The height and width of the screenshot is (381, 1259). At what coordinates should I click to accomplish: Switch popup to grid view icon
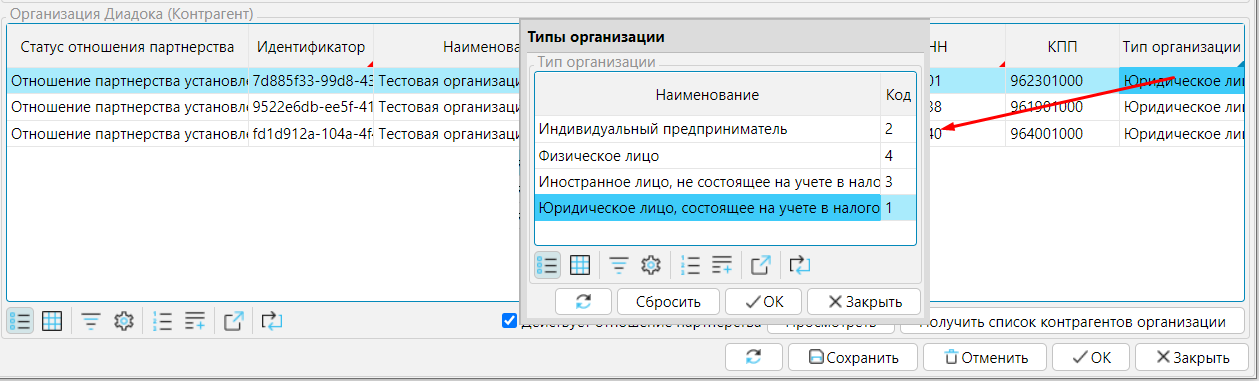[579, 265]
